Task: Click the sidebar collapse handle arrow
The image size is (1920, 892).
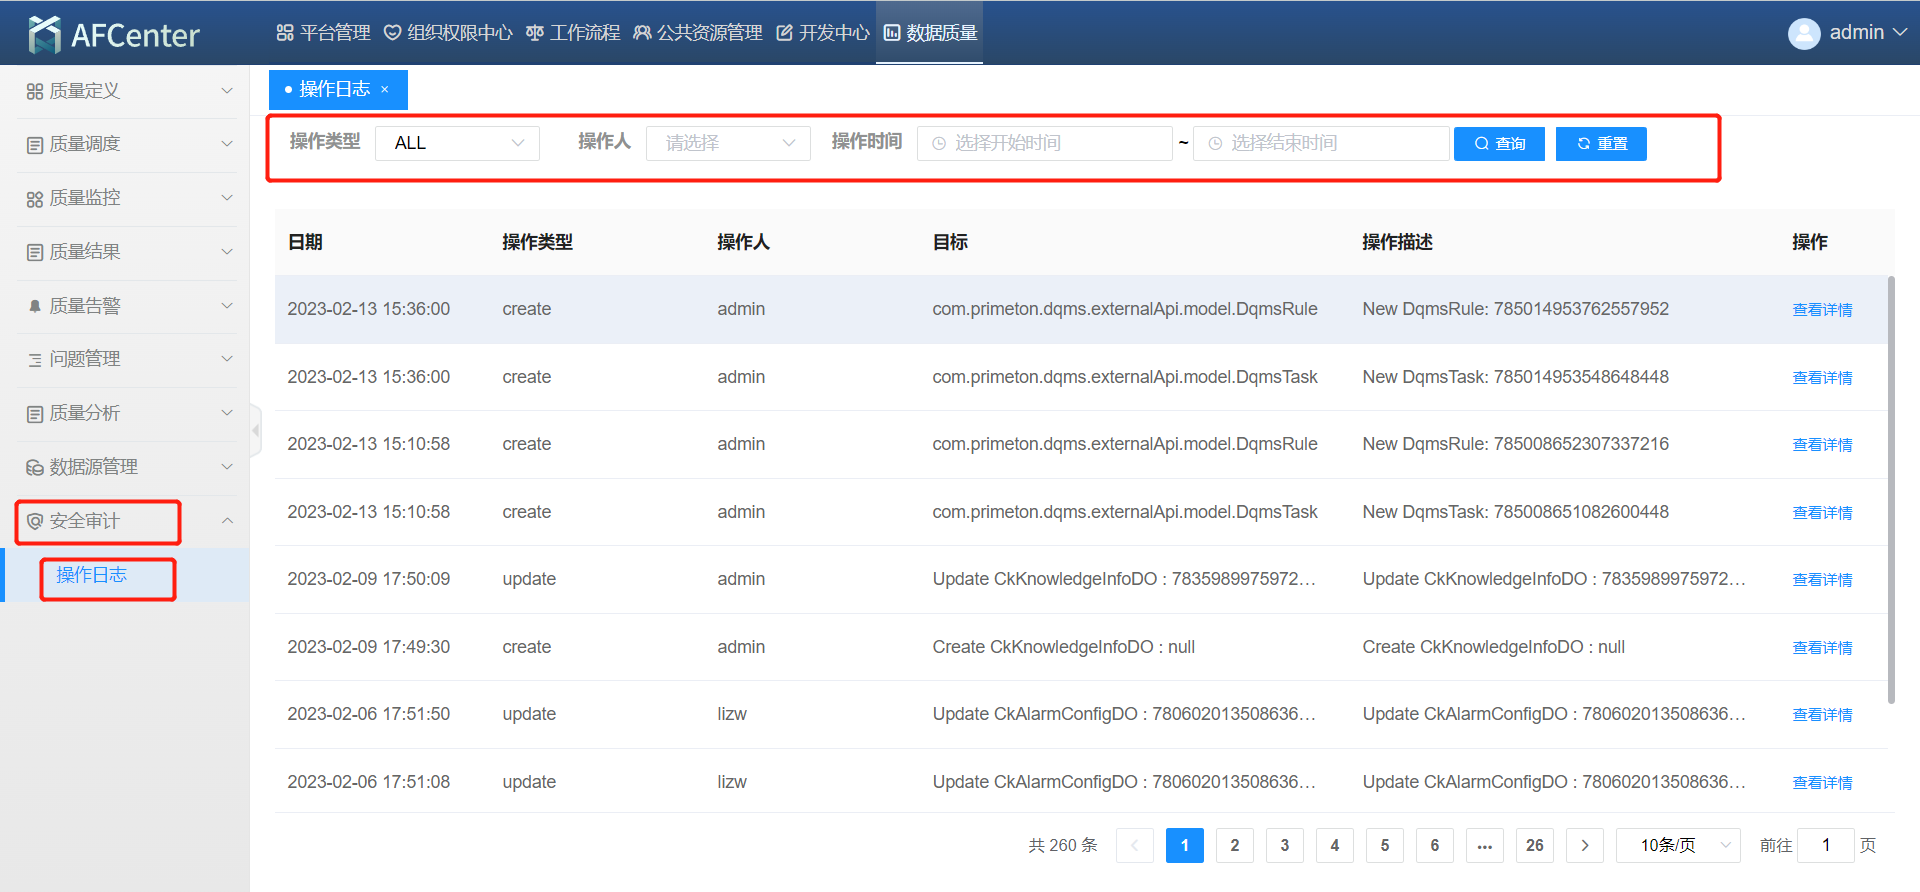Action: [256, 430]
